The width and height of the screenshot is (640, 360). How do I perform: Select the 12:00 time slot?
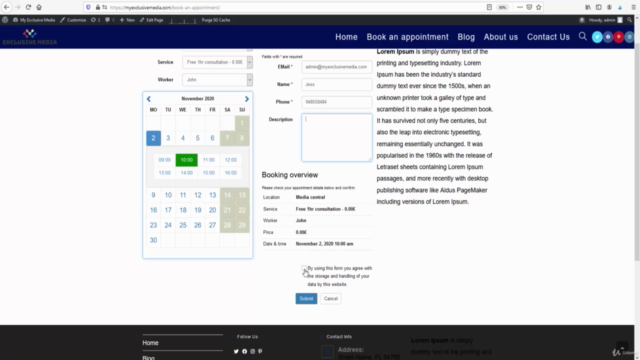tap(231, 160)
